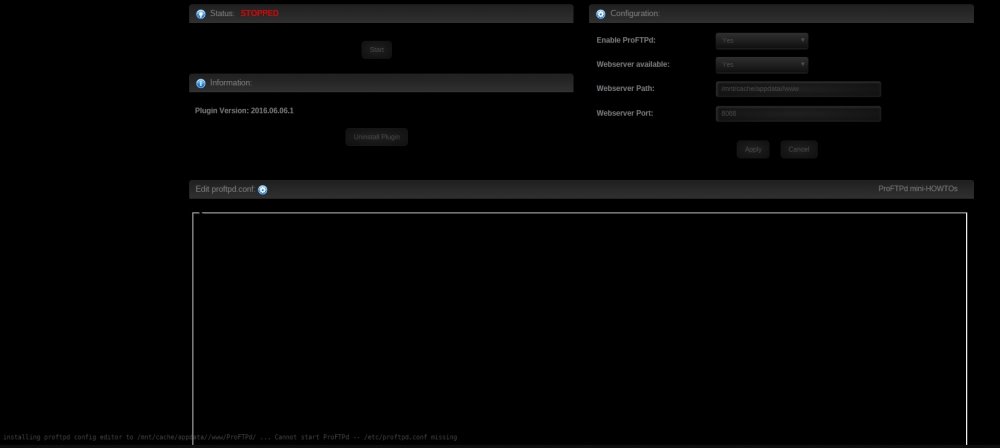Viewport: 1000px width, 448px height.
Task: Click the Webserver Path input field
Action: [x=798, y=89]
